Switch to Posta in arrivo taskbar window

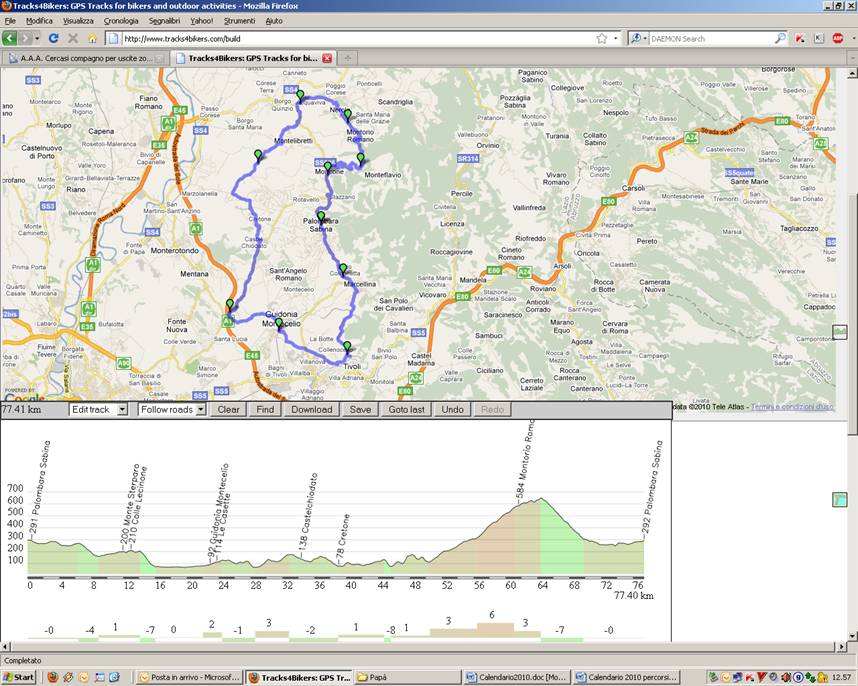(189, 677)
